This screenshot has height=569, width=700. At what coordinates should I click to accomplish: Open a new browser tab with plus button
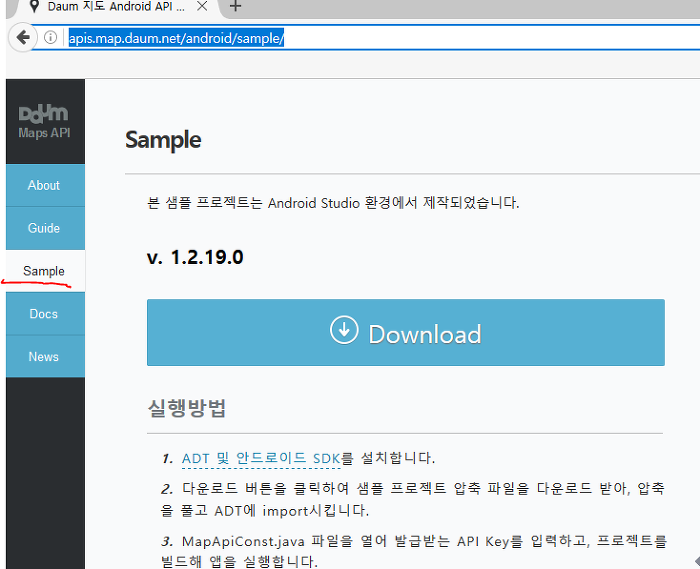(x=235, y=6)
